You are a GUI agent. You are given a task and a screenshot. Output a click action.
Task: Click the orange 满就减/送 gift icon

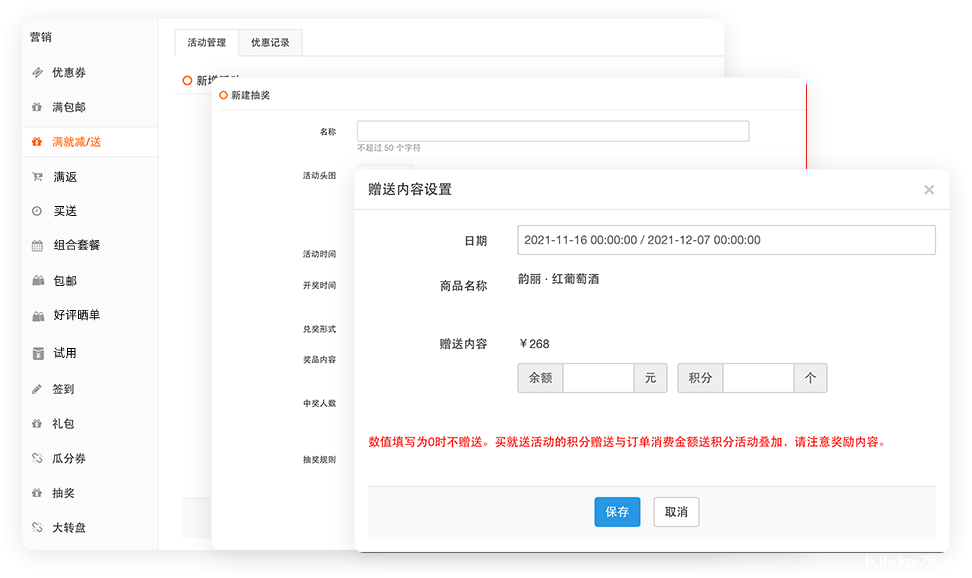[37, 142]
